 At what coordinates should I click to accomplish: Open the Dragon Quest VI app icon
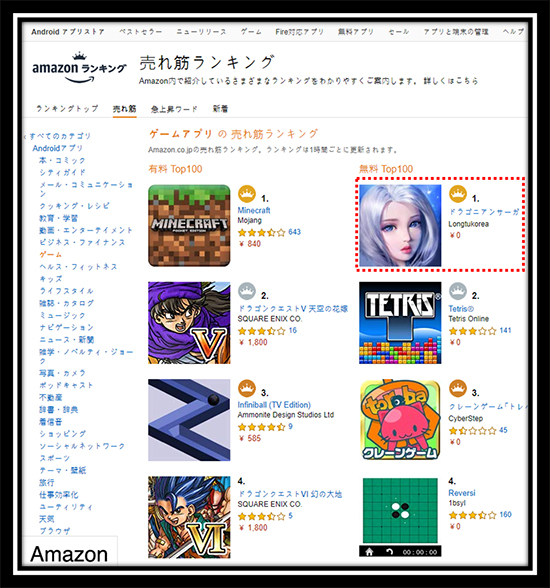189,517
